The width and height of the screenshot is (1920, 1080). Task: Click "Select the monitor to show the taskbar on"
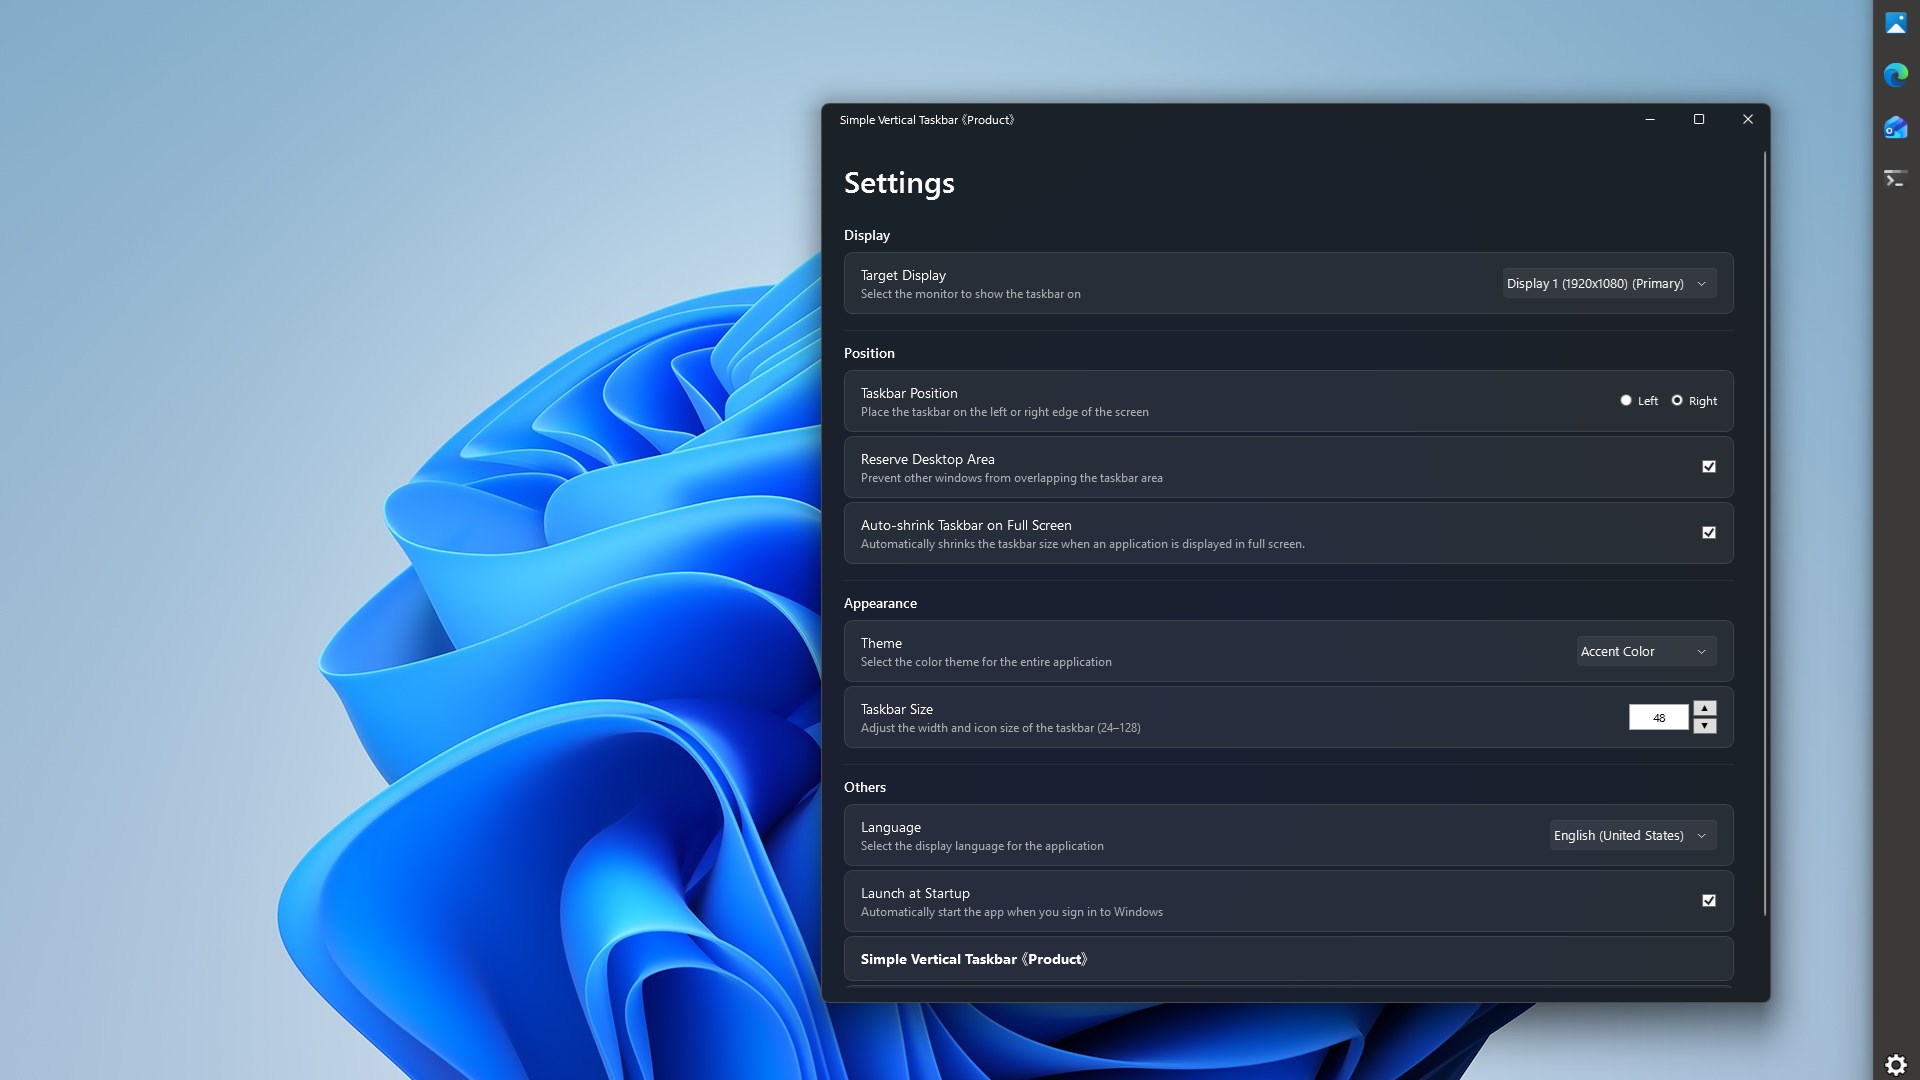[x=971, y=294]
